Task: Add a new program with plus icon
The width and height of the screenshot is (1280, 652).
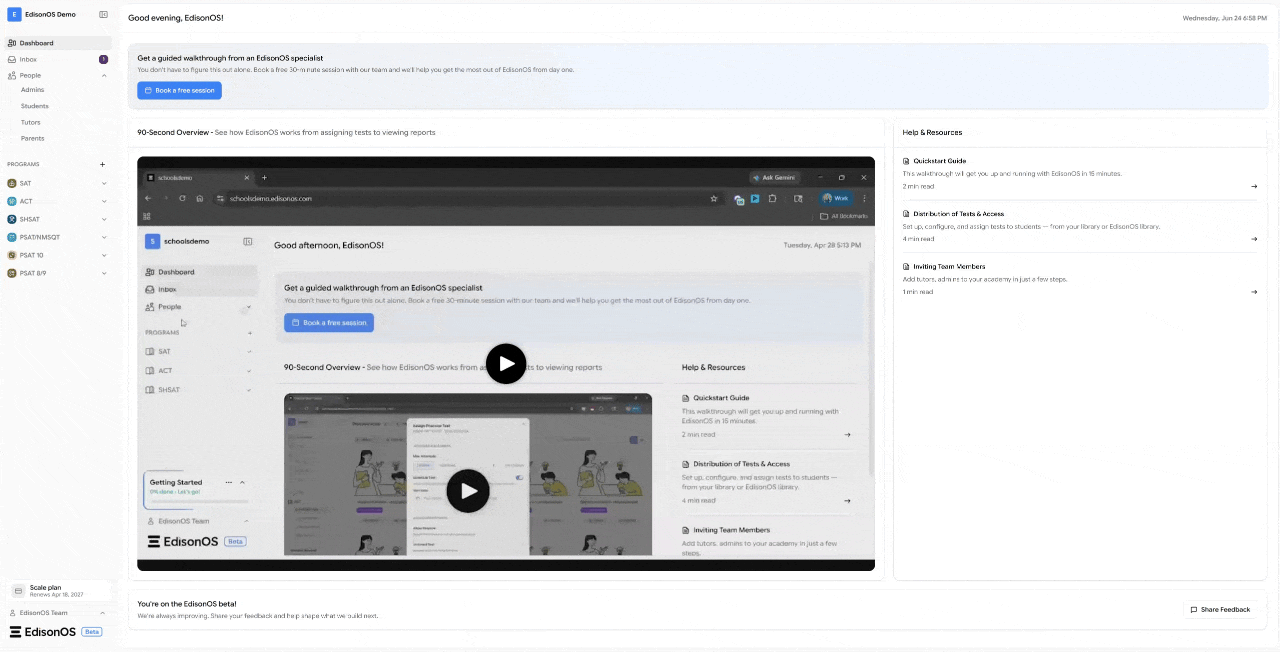Action: point(102,164)
